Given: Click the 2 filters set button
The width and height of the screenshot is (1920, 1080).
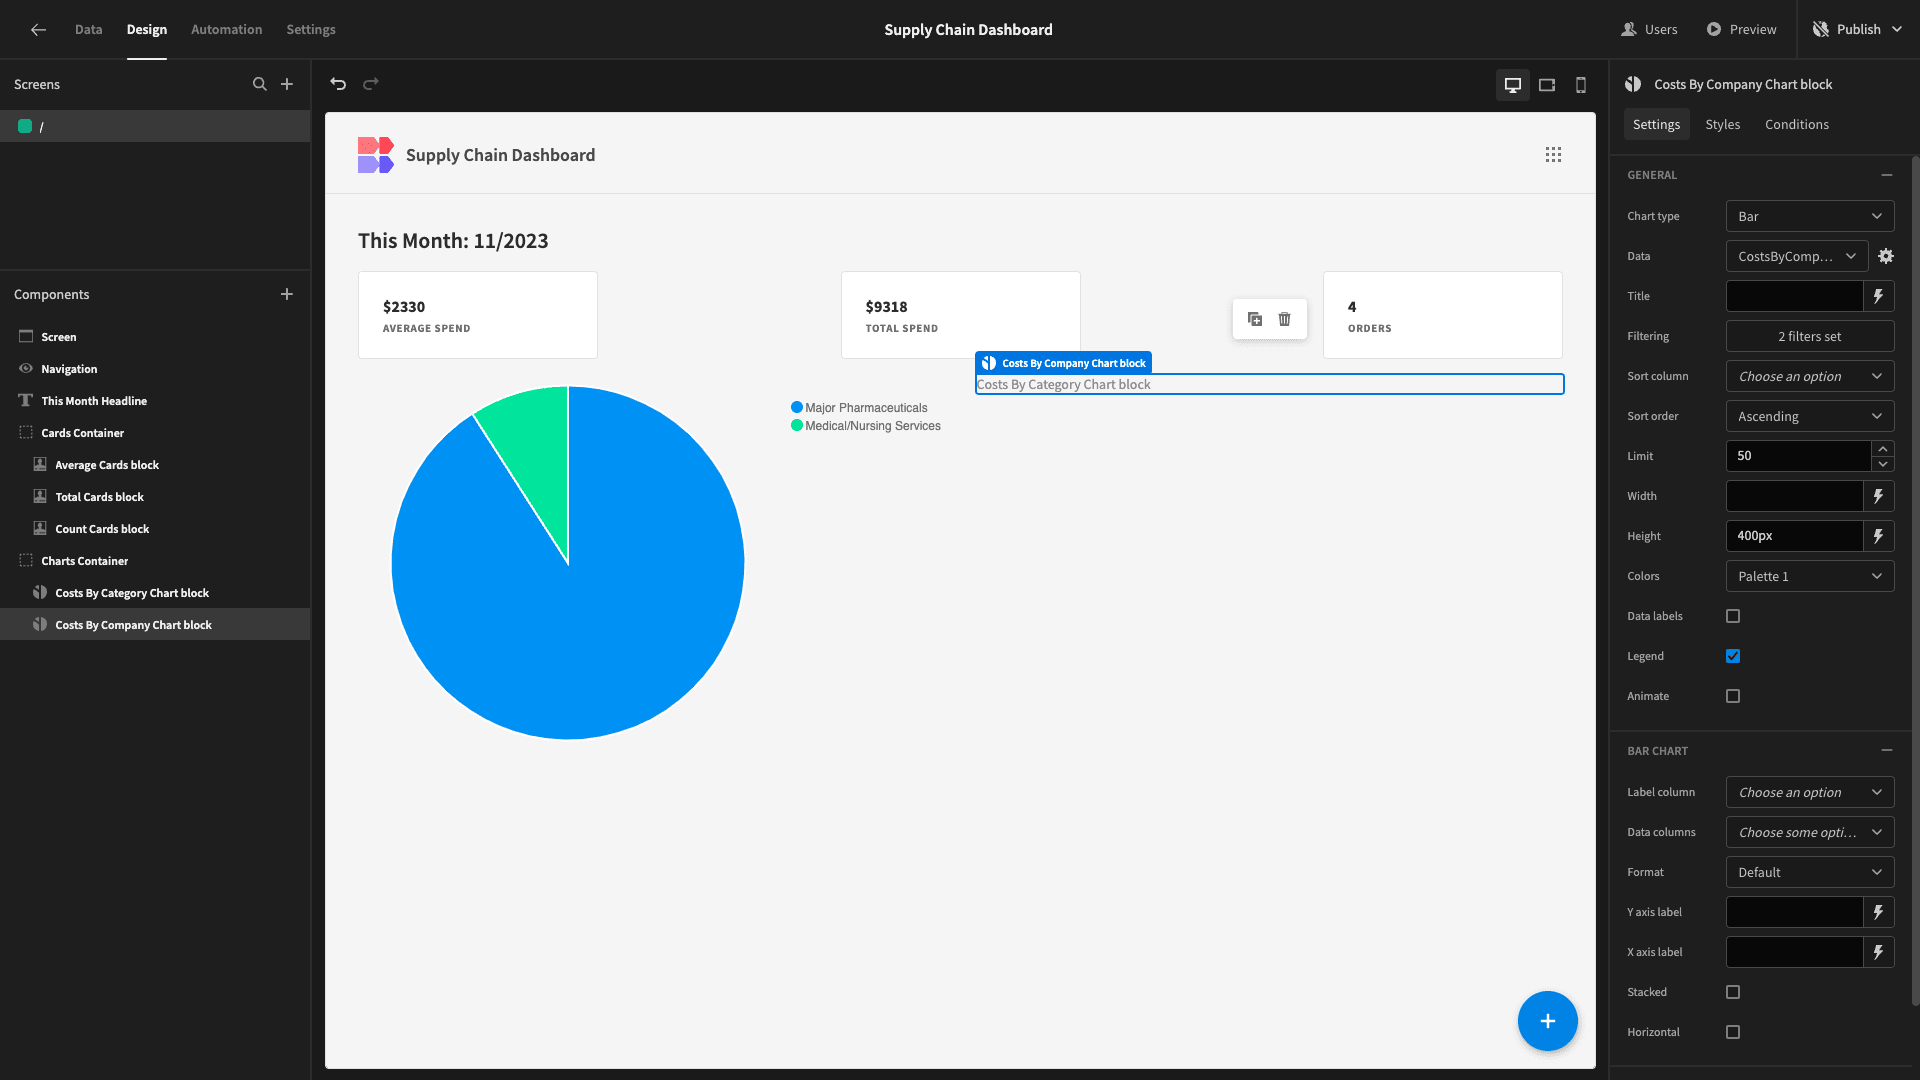Looking at the screenshot, I should (x=1810, y=336).
